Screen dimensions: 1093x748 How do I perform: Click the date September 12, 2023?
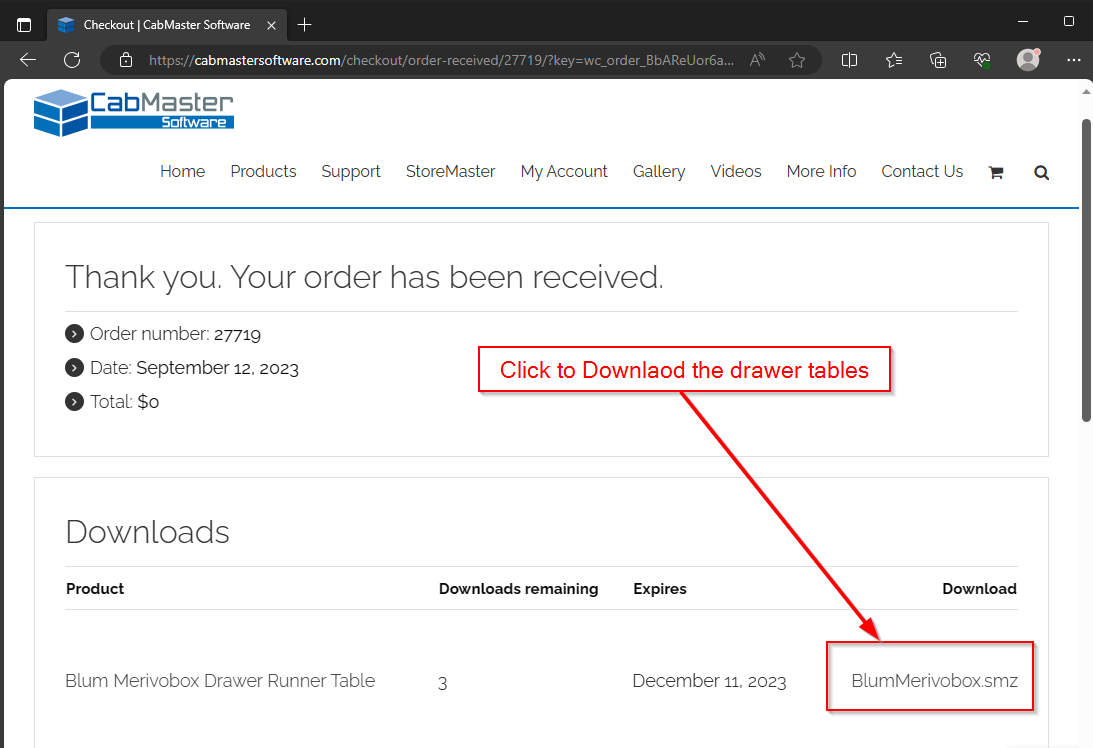pos(217,368)
